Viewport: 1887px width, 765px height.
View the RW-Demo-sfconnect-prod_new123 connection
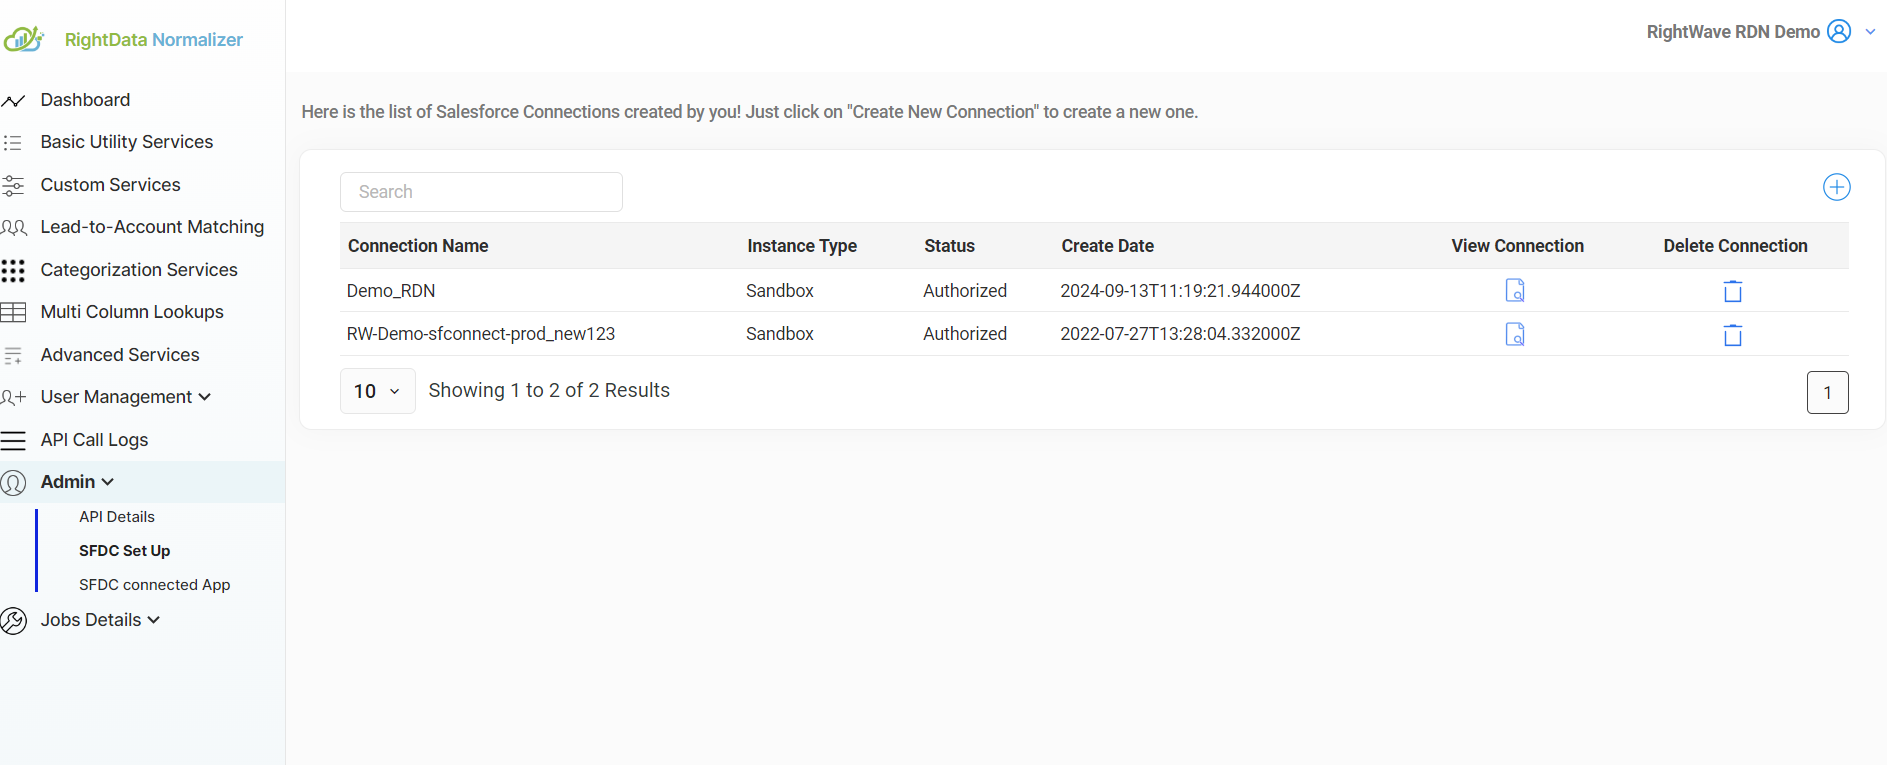[1515, 334]
